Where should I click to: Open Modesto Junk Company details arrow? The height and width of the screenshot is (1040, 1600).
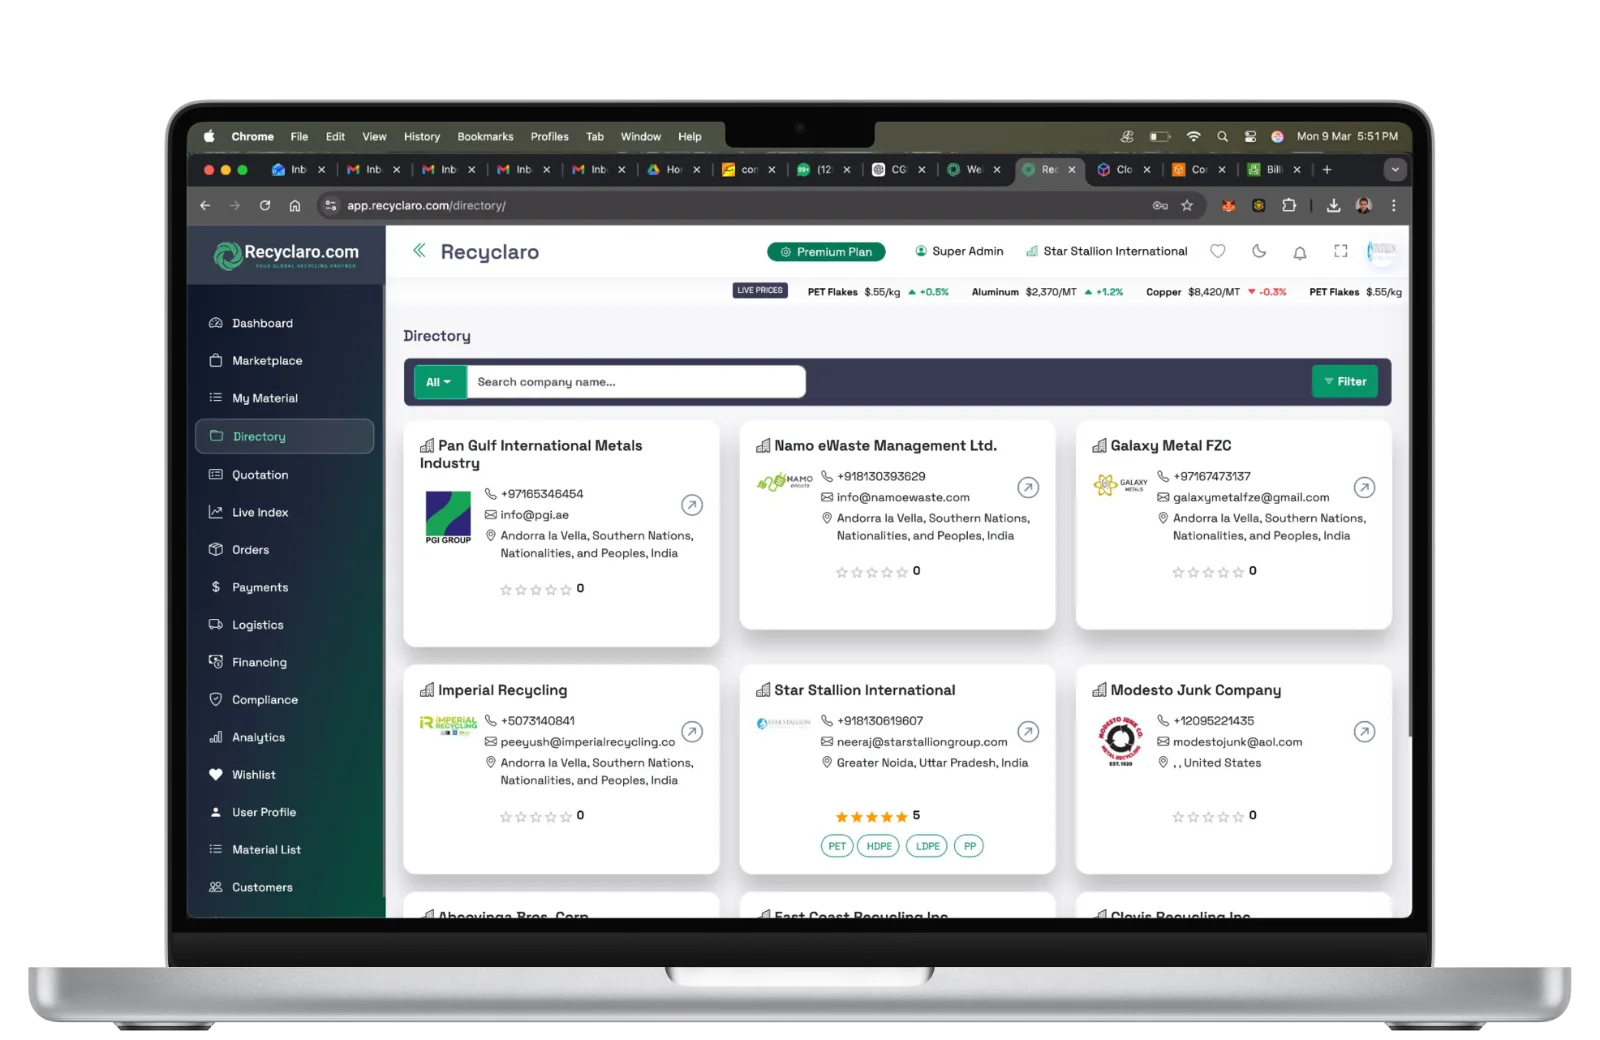(1364, 731)
